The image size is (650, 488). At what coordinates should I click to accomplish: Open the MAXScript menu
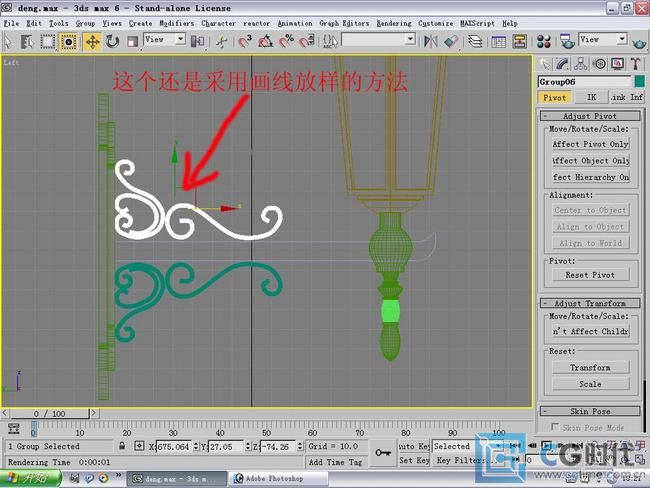click(x=477, y=23)
